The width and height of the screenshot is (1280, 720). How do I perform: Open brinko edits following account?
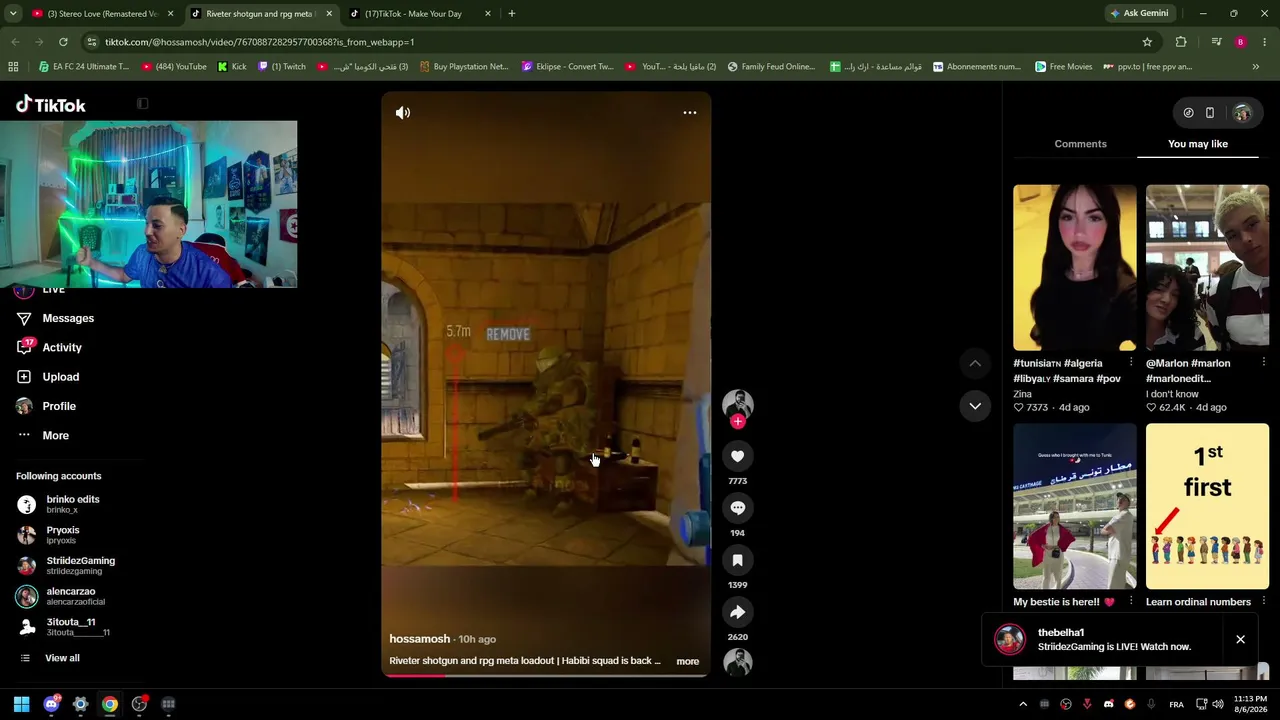(72, 504)
